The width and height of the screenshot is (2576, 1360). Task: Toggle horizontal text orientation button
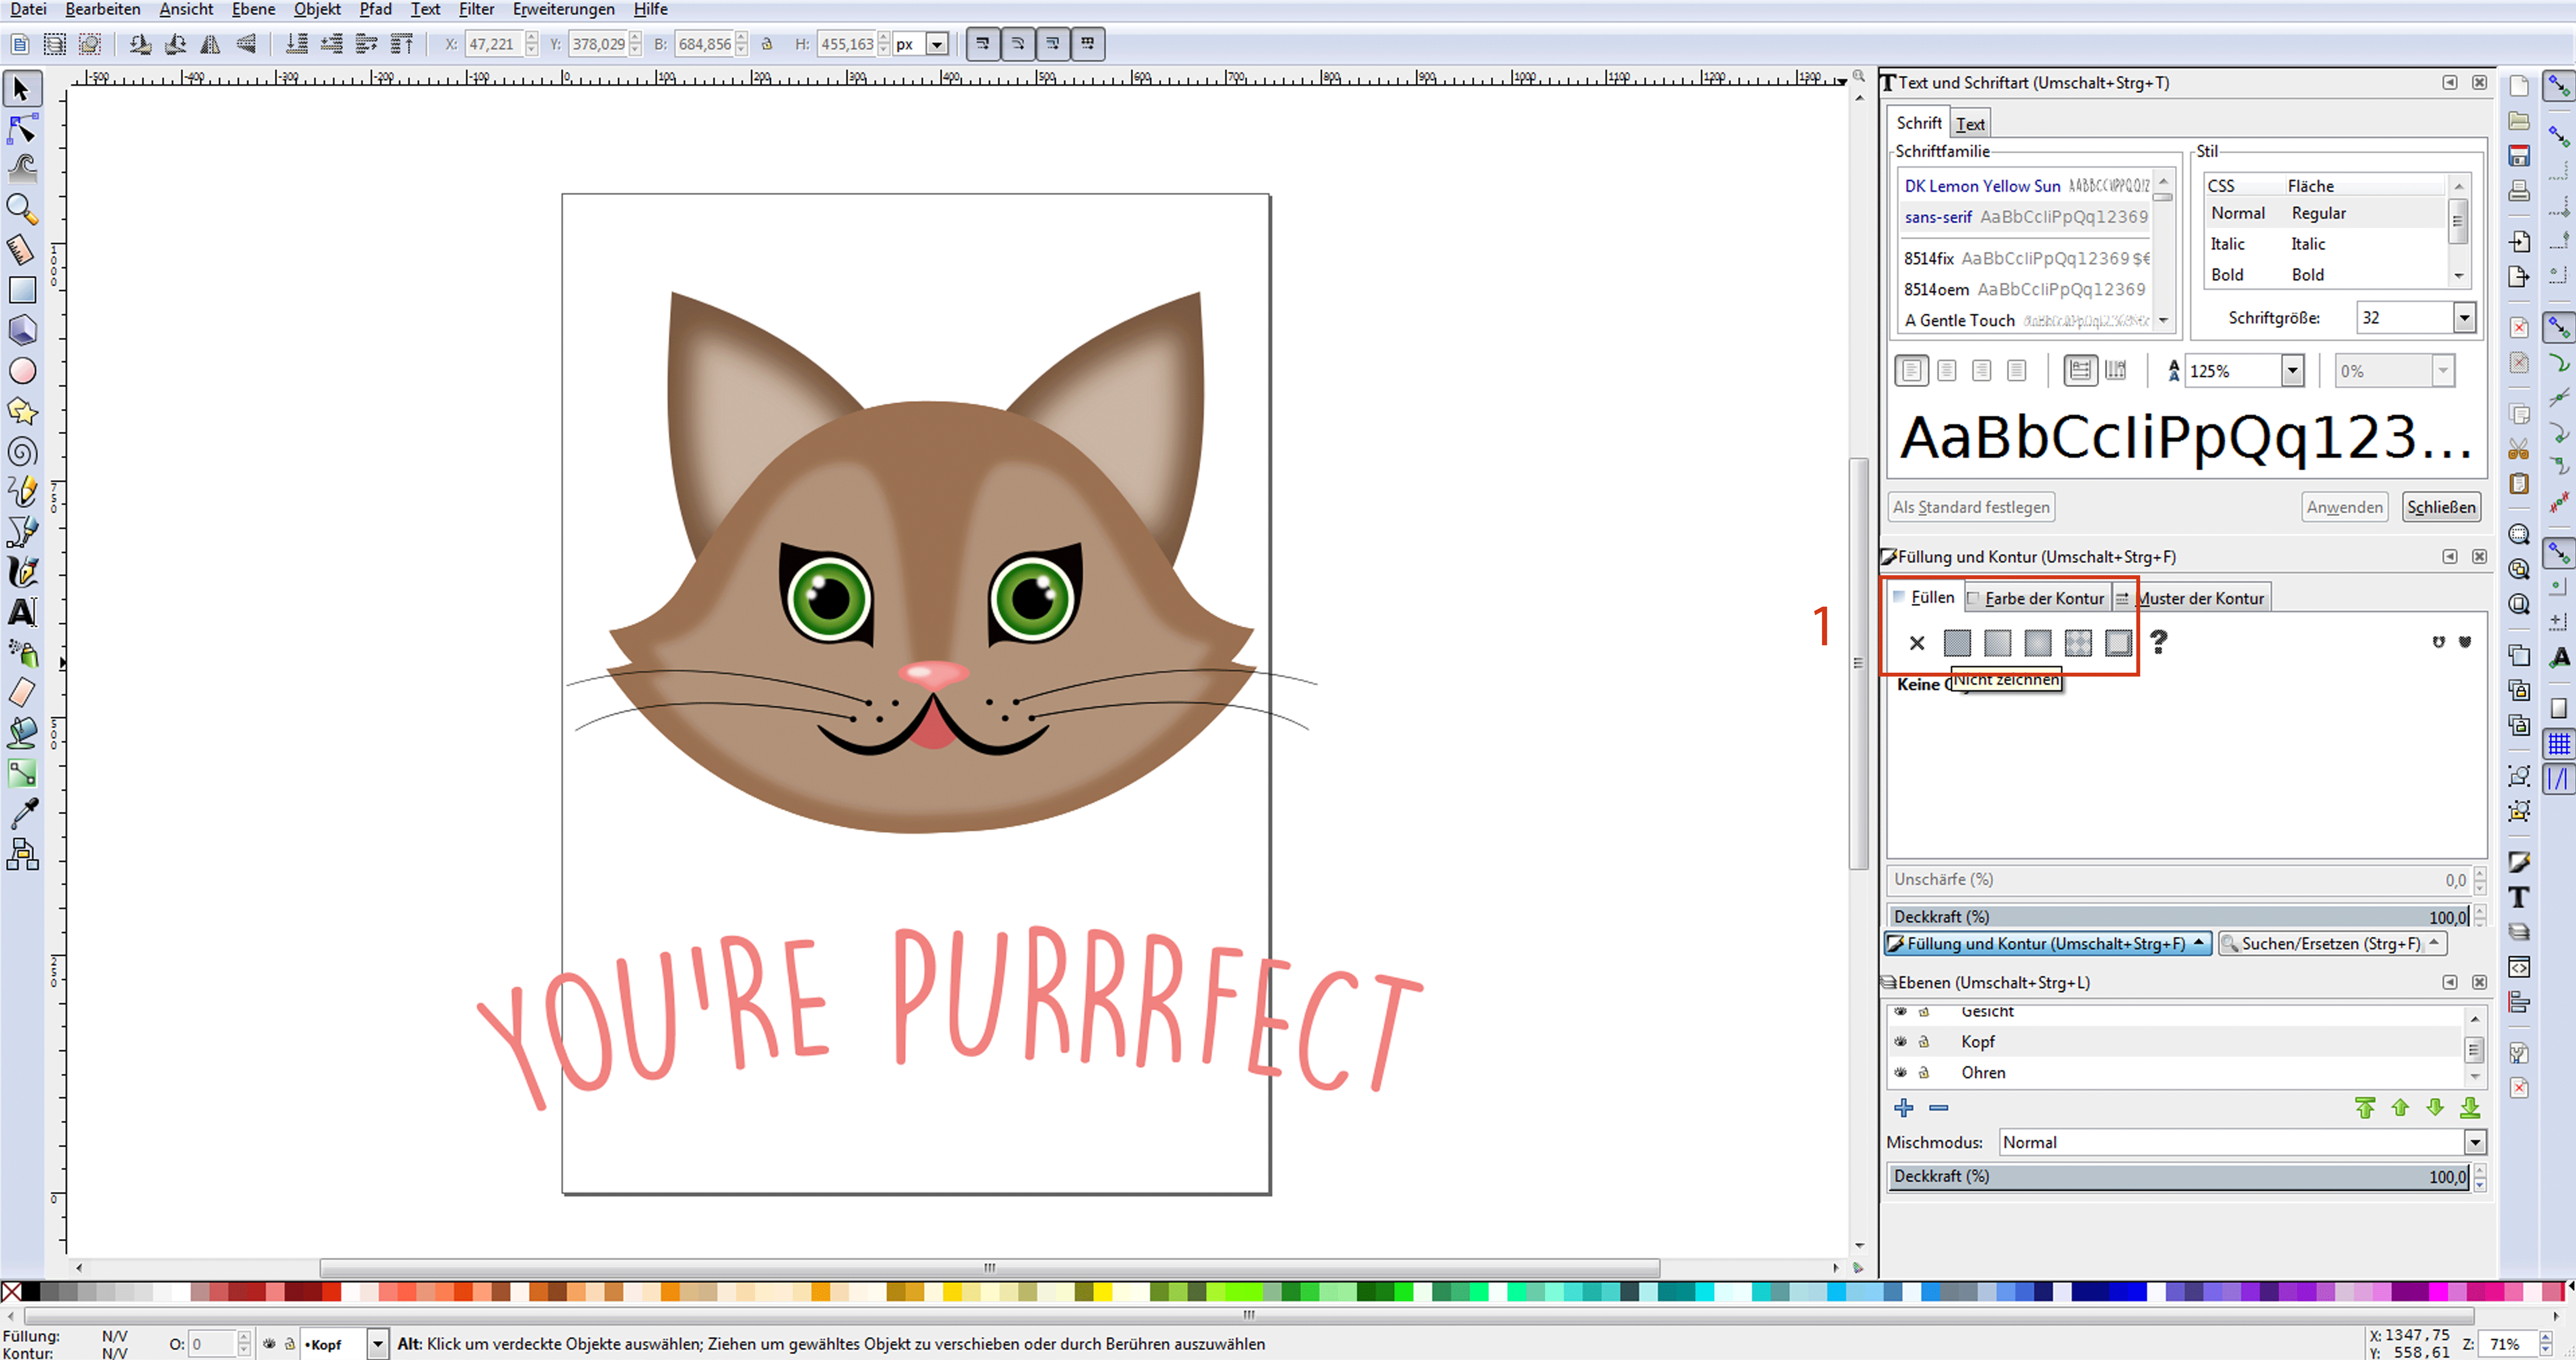click(x=2080, y=371)
